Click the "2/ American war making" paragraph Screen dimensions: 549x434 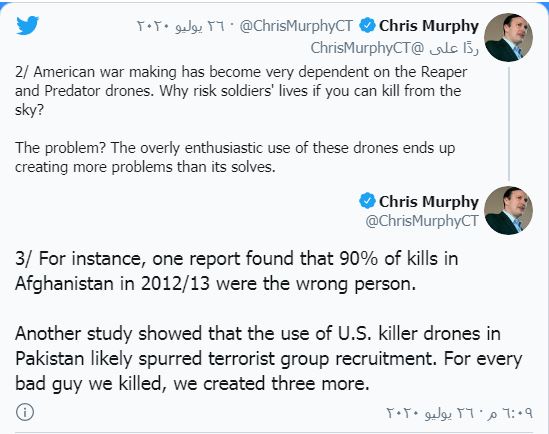242,91
